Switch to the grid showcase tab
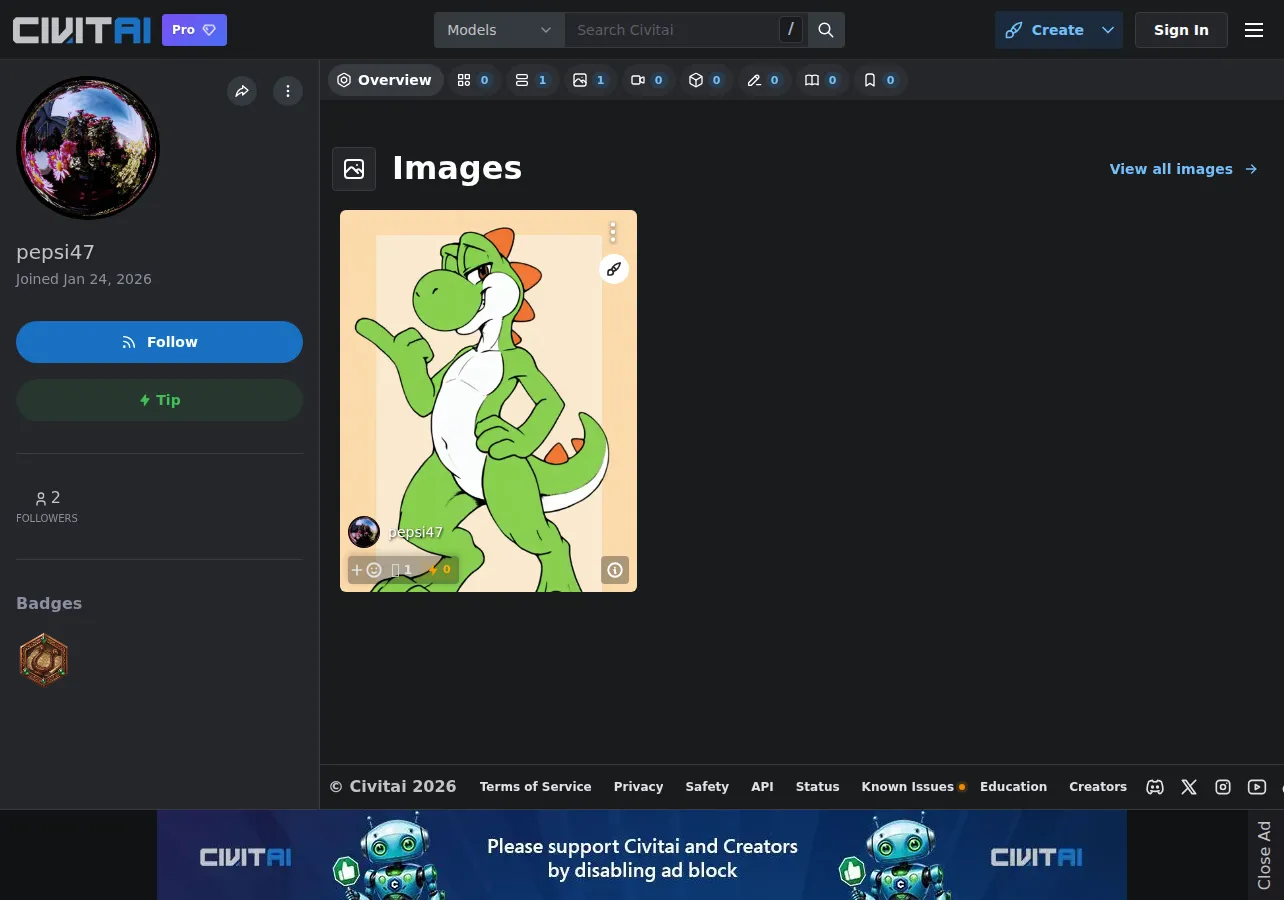 pyautogui.click(x=474, y=80)
